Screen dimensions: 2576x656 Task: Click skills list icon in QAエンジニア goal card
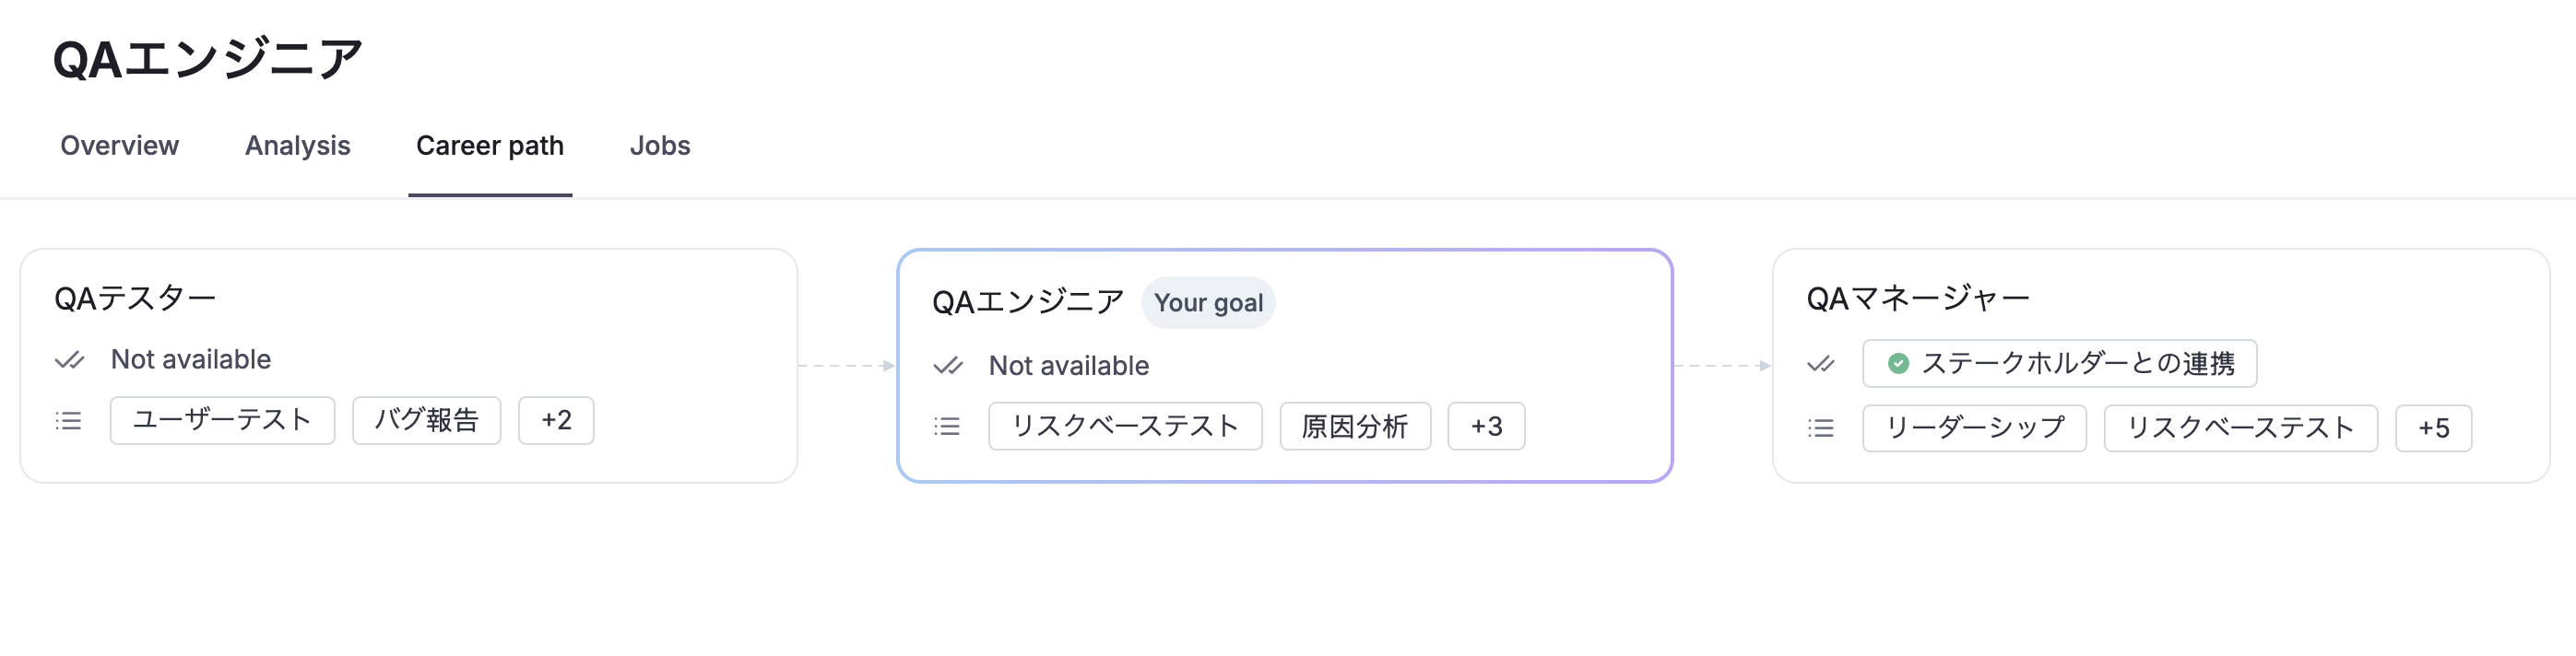tap(946, 427)
